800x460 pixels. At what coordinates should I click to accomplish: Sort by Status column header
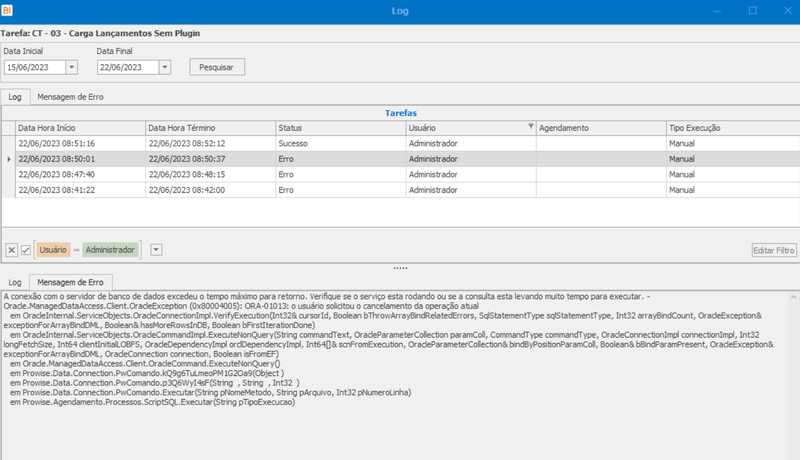(341, 128)
